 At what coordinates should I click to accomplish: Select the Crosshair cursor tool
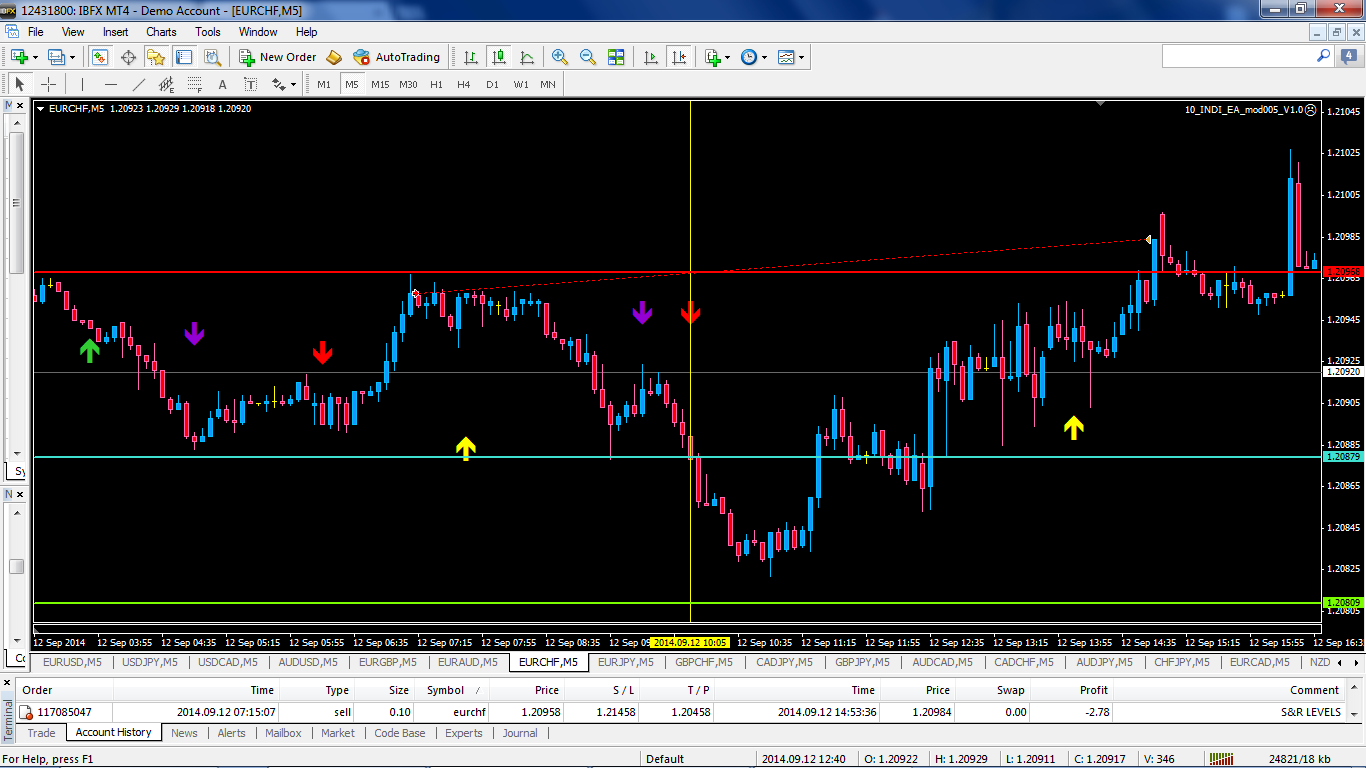[48, 84]
